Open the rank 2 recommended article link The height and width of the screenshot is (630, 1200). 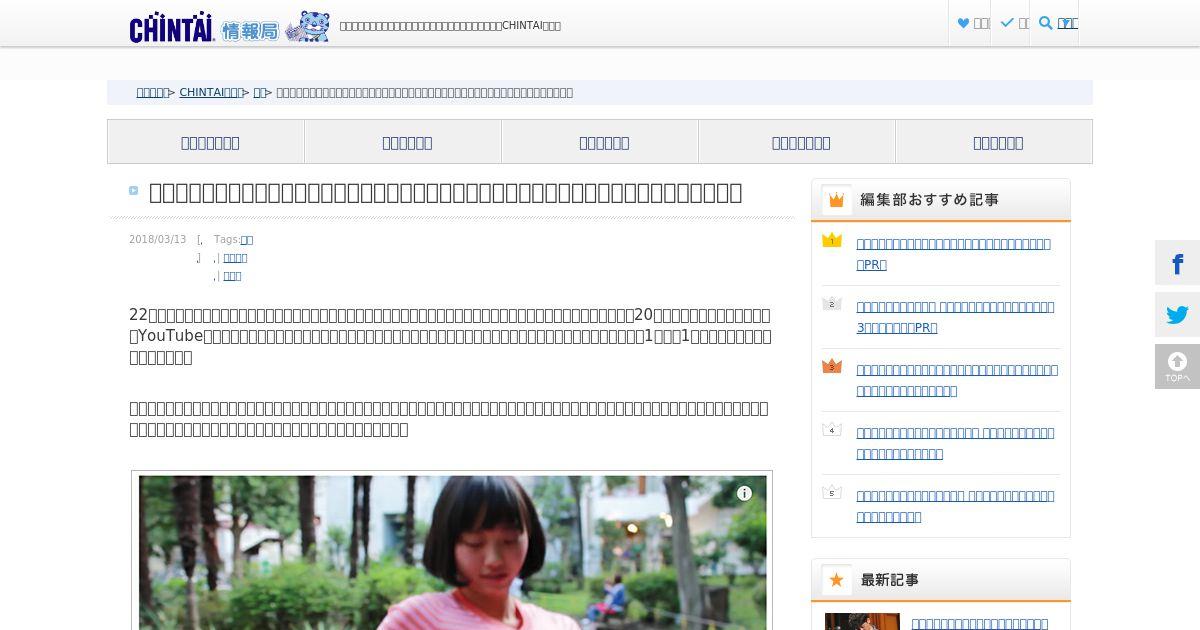[955, 317]
